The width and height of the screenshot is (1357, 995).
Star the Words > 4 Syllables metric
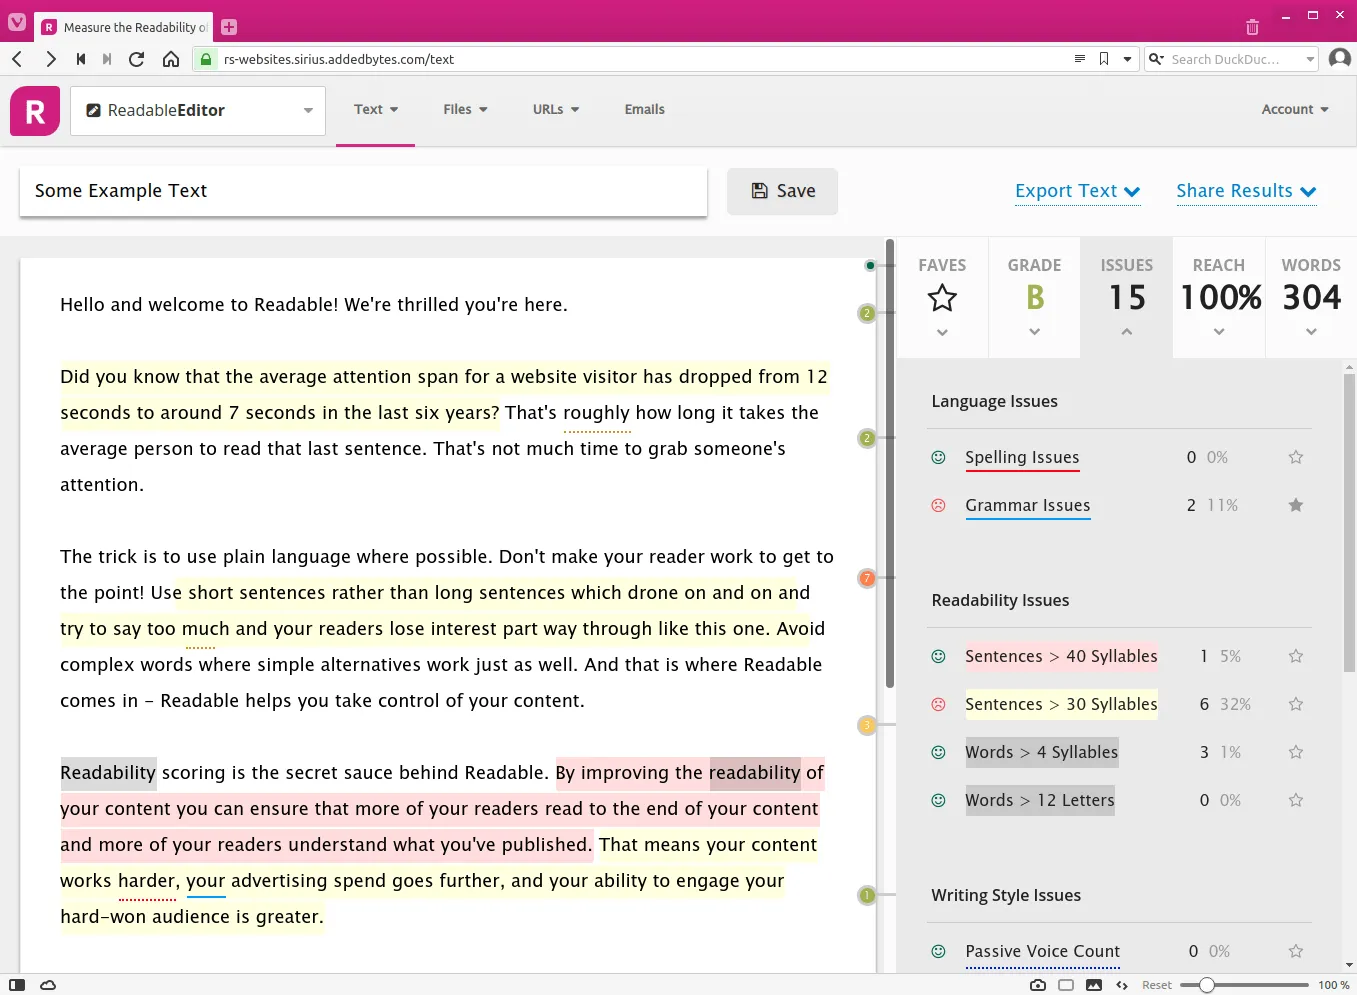click(x=1296, y=752)
